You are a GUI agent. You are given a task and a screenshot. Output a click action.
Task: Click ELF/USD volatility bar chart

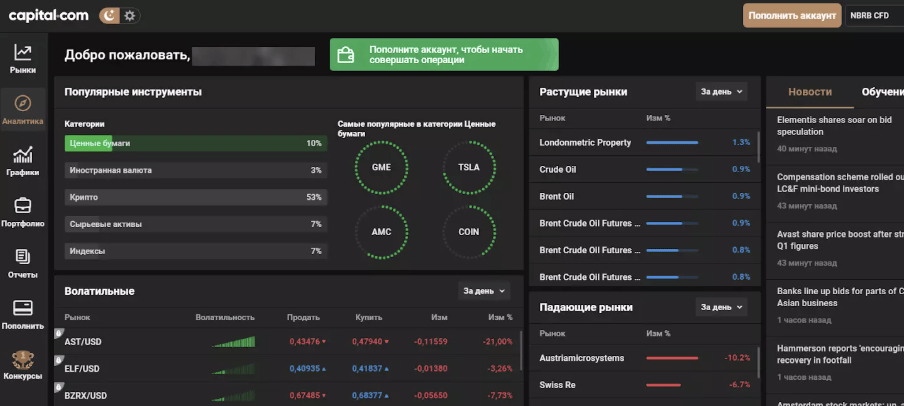(x=233, y=369)
